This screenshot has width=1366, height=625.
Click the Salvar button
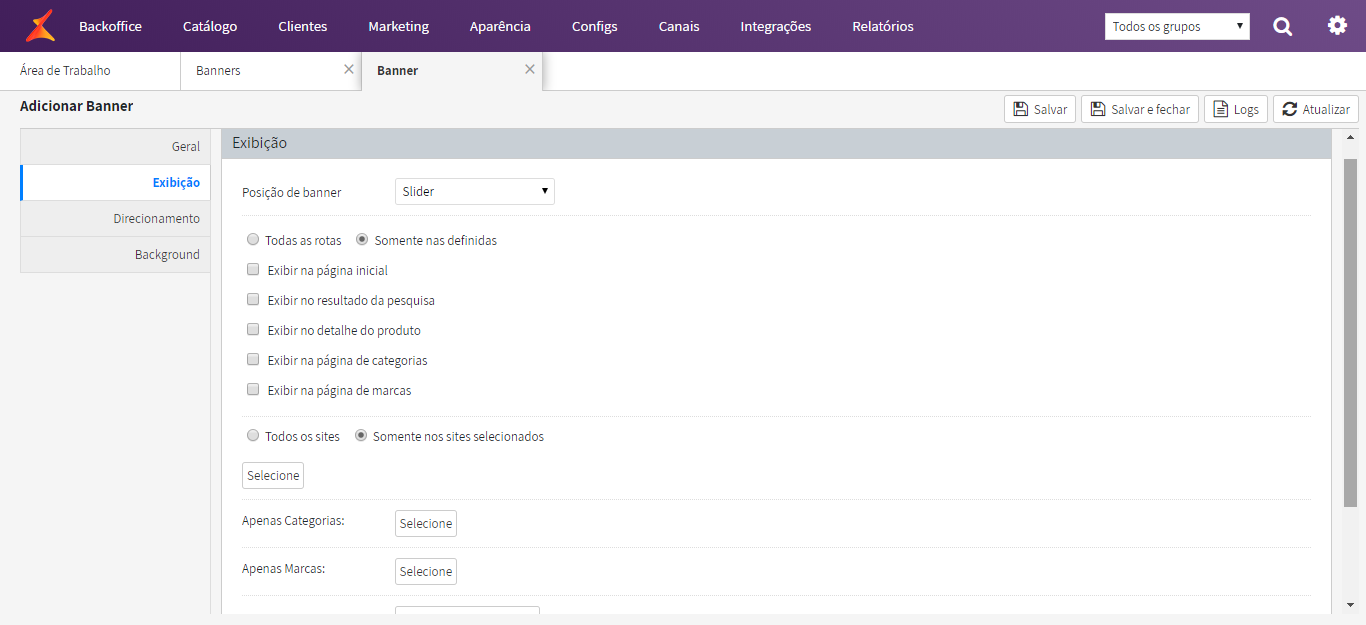point(1040,109)
